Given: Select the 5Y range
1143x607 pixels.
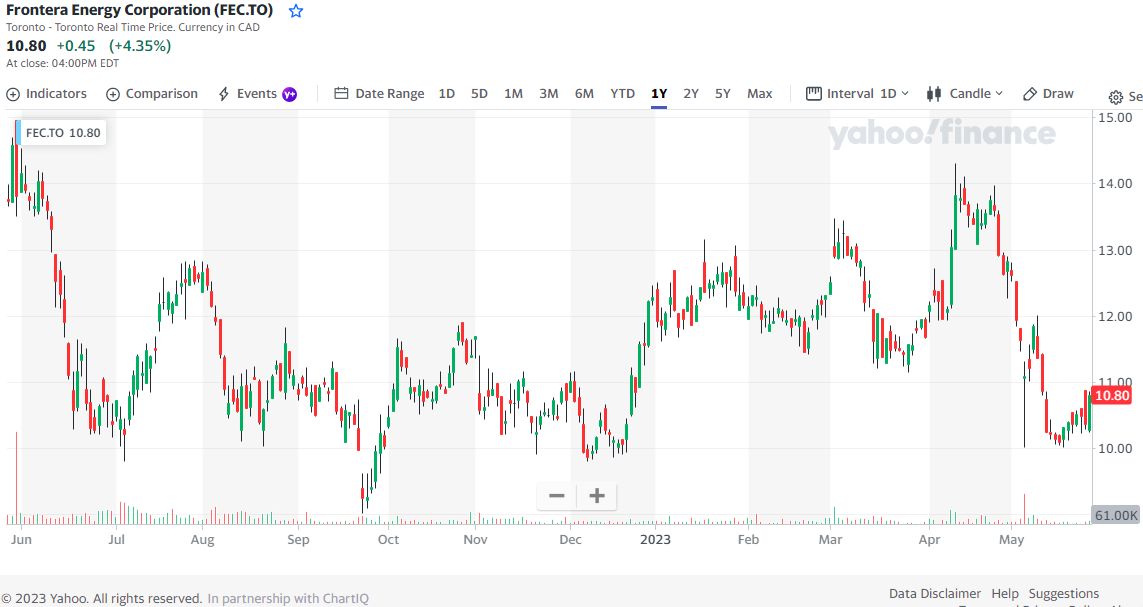Looking at the screenshot, I should pos(722,94).
